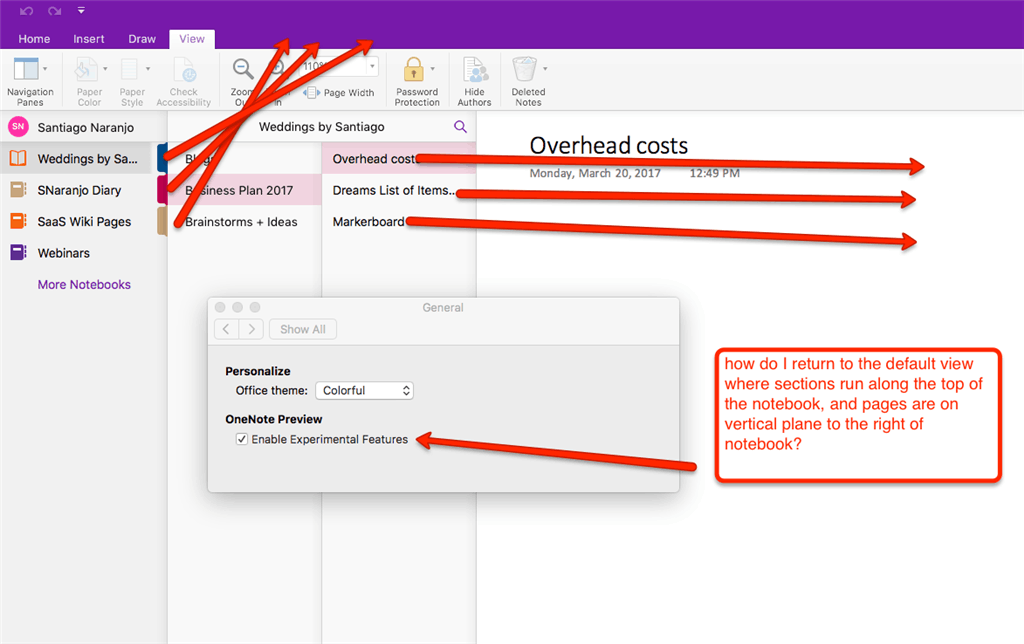1024x644 pixels.
Task: Open the zoom percentage combo box
Action: (339, 66)
